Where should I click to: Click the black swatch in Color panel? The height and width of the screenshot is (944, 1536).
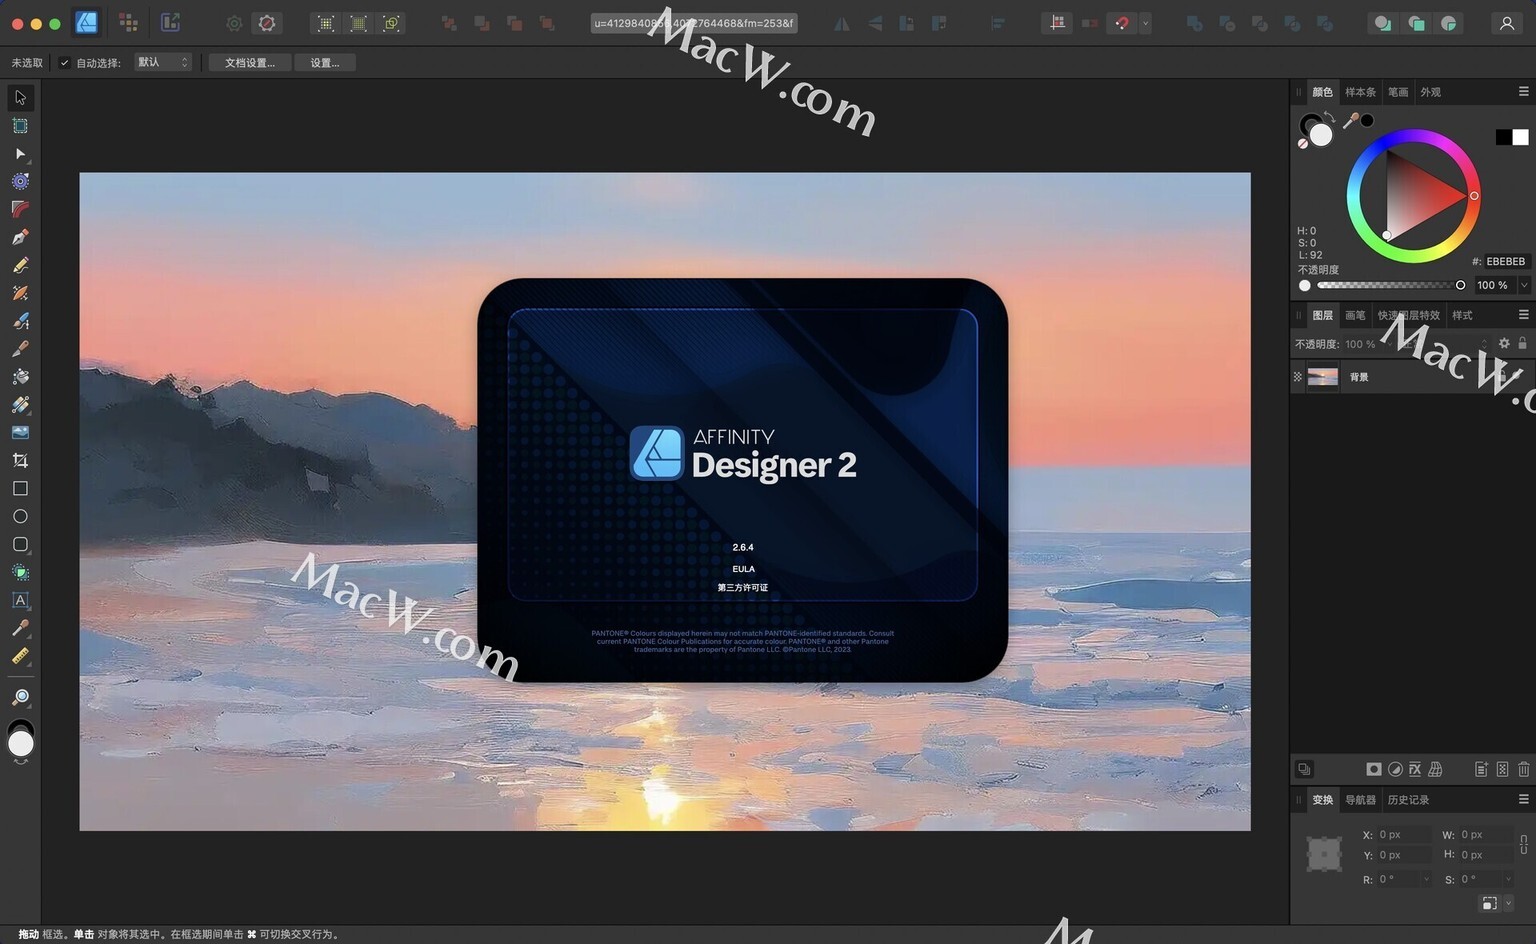point(1503,137)
